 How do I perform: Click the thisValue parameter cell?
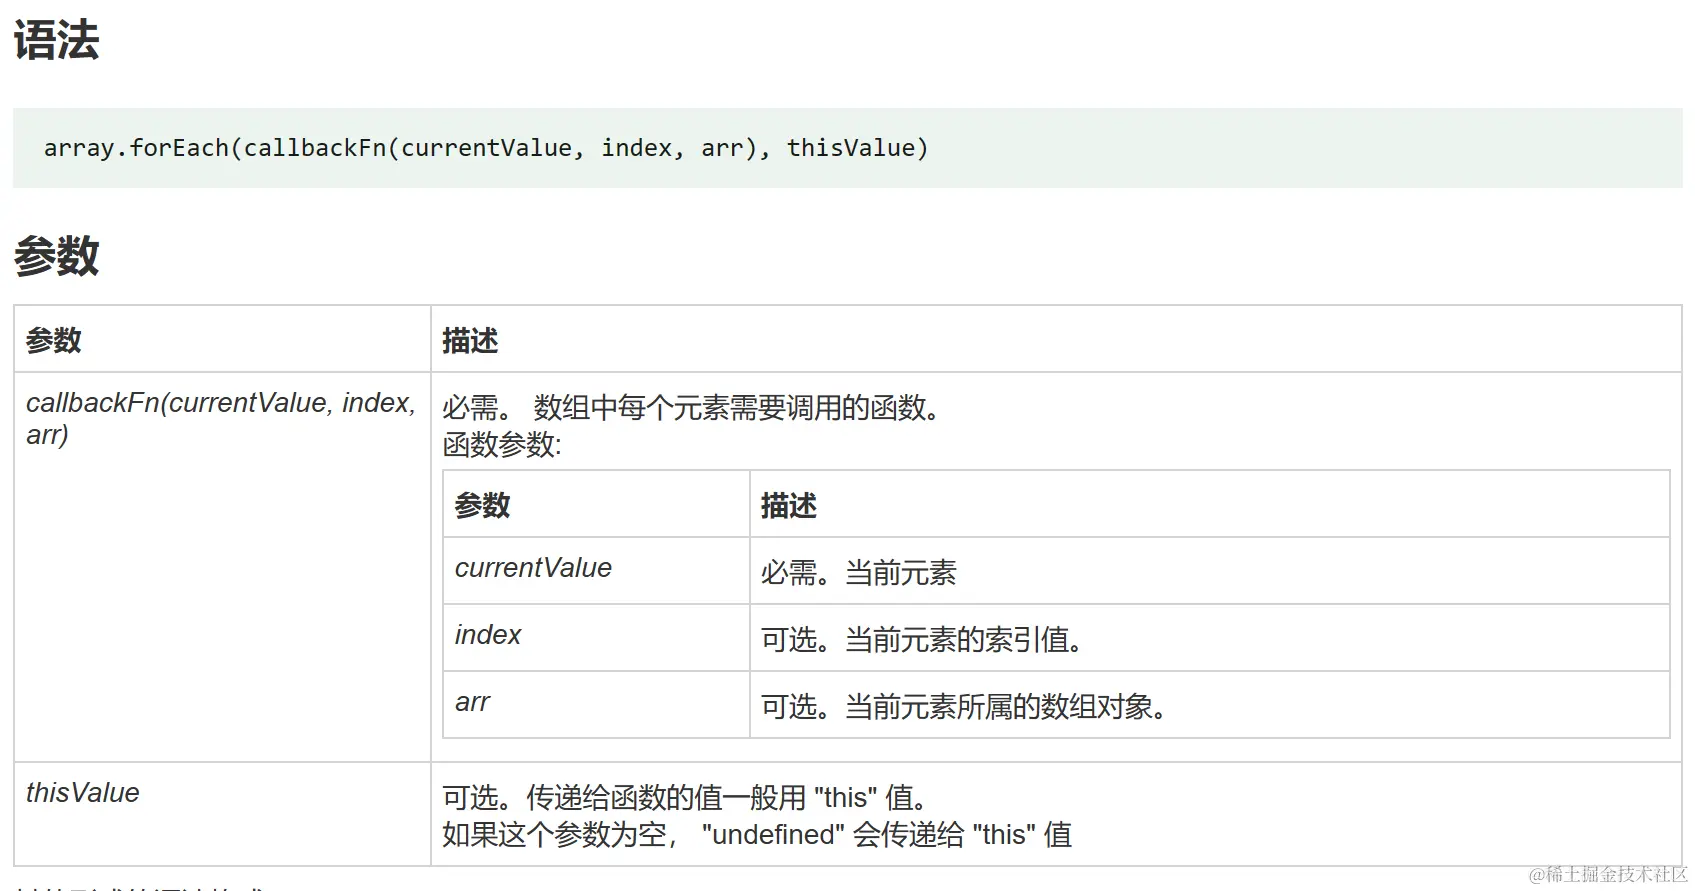coord(83,793)
